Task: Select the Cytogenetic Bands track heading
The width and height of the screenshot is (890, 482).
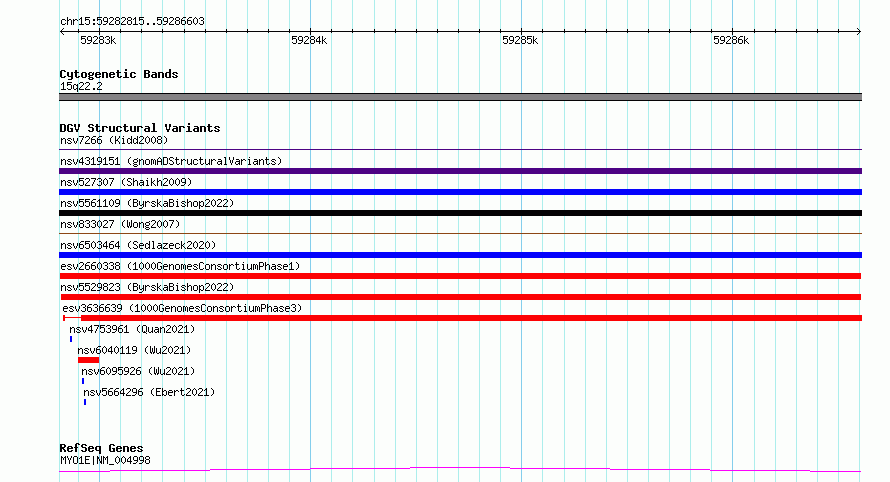Action: 119,74
